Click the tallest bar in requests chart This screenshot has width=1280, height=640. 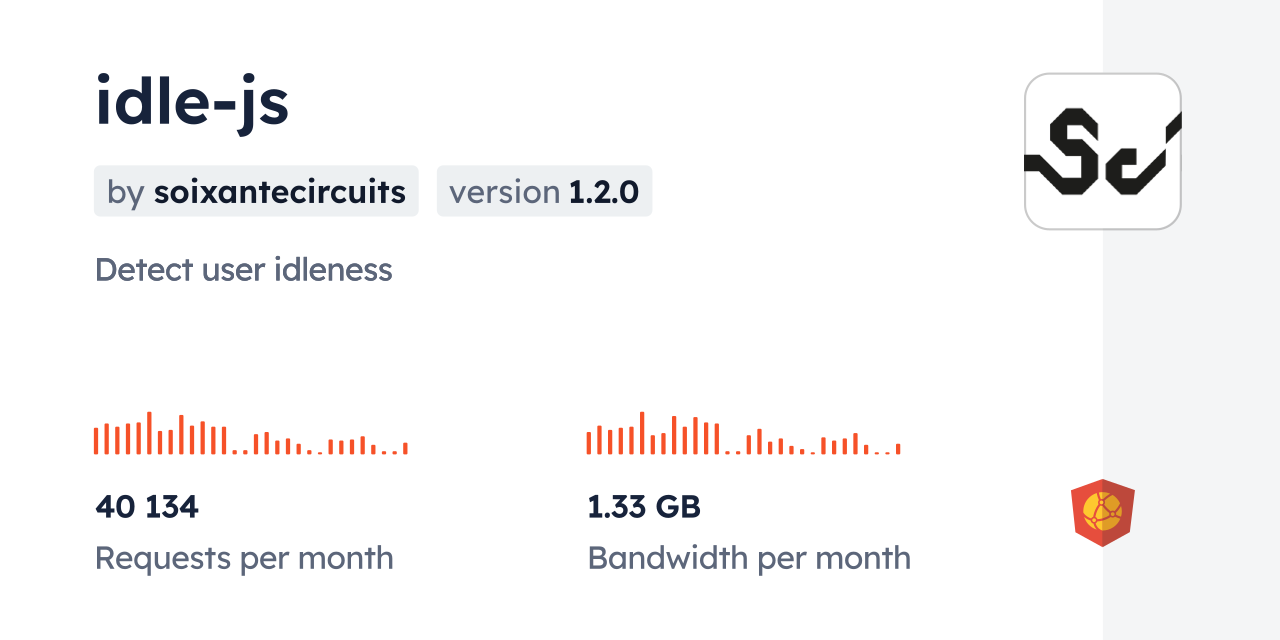click(x=149, y=433)
